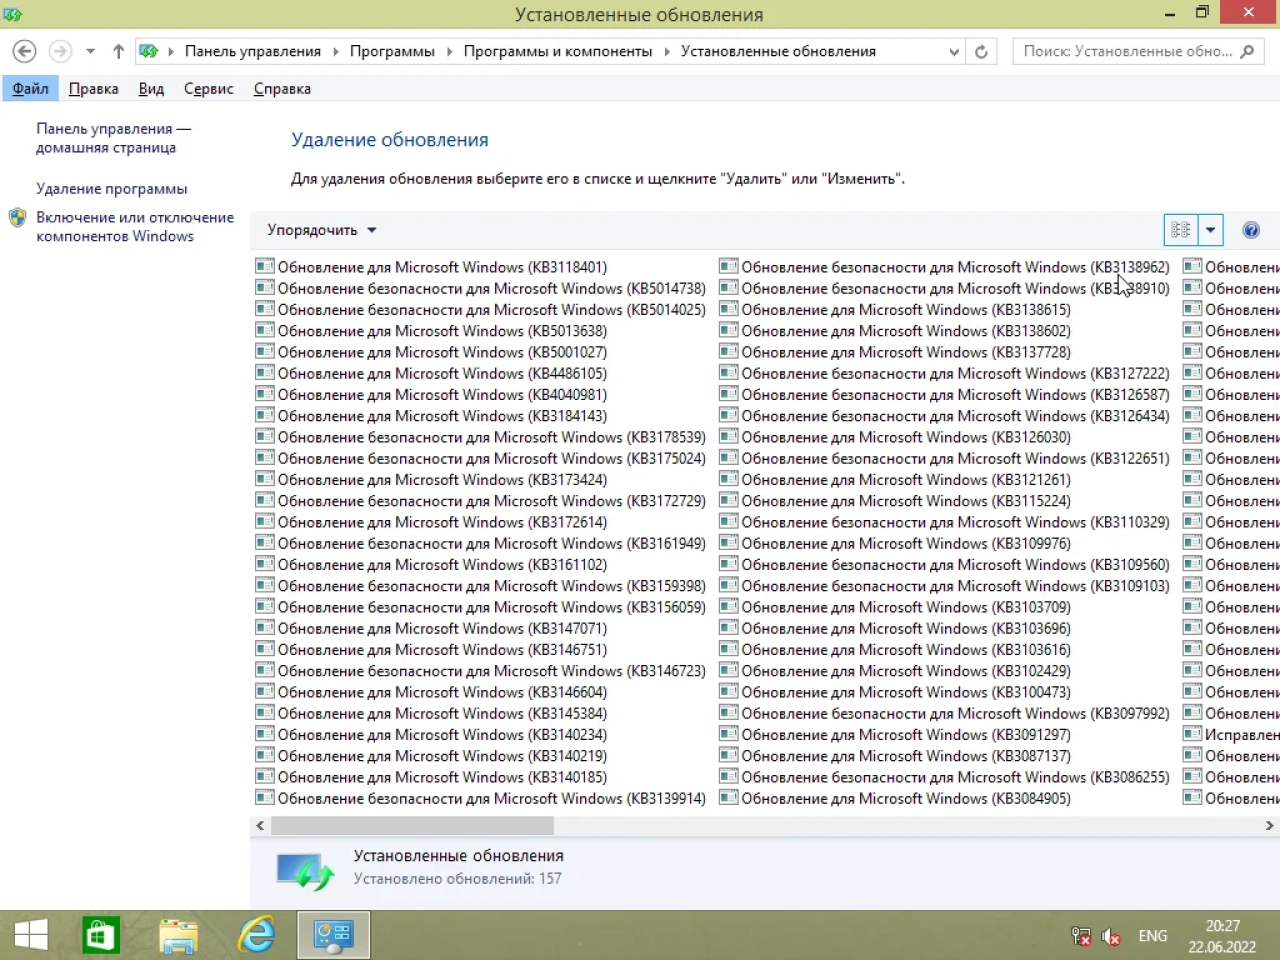Go up one folder level

[118, 51]
